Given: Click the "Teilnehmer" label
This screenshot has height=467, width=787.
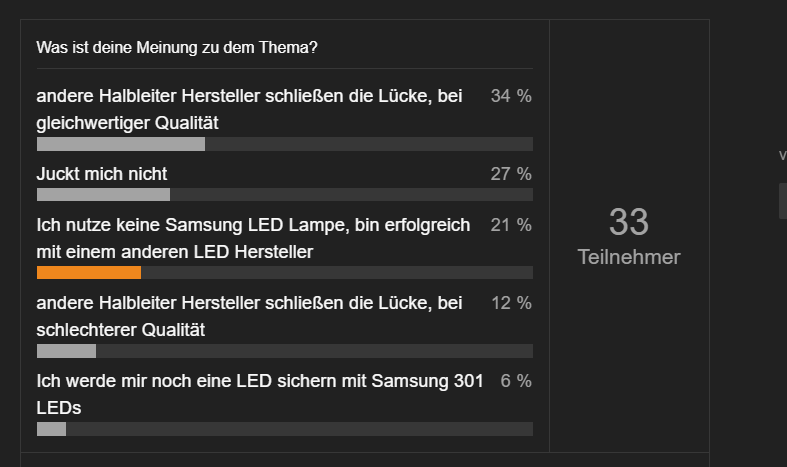Looking at the screenshot, I should tap(629, 257).
